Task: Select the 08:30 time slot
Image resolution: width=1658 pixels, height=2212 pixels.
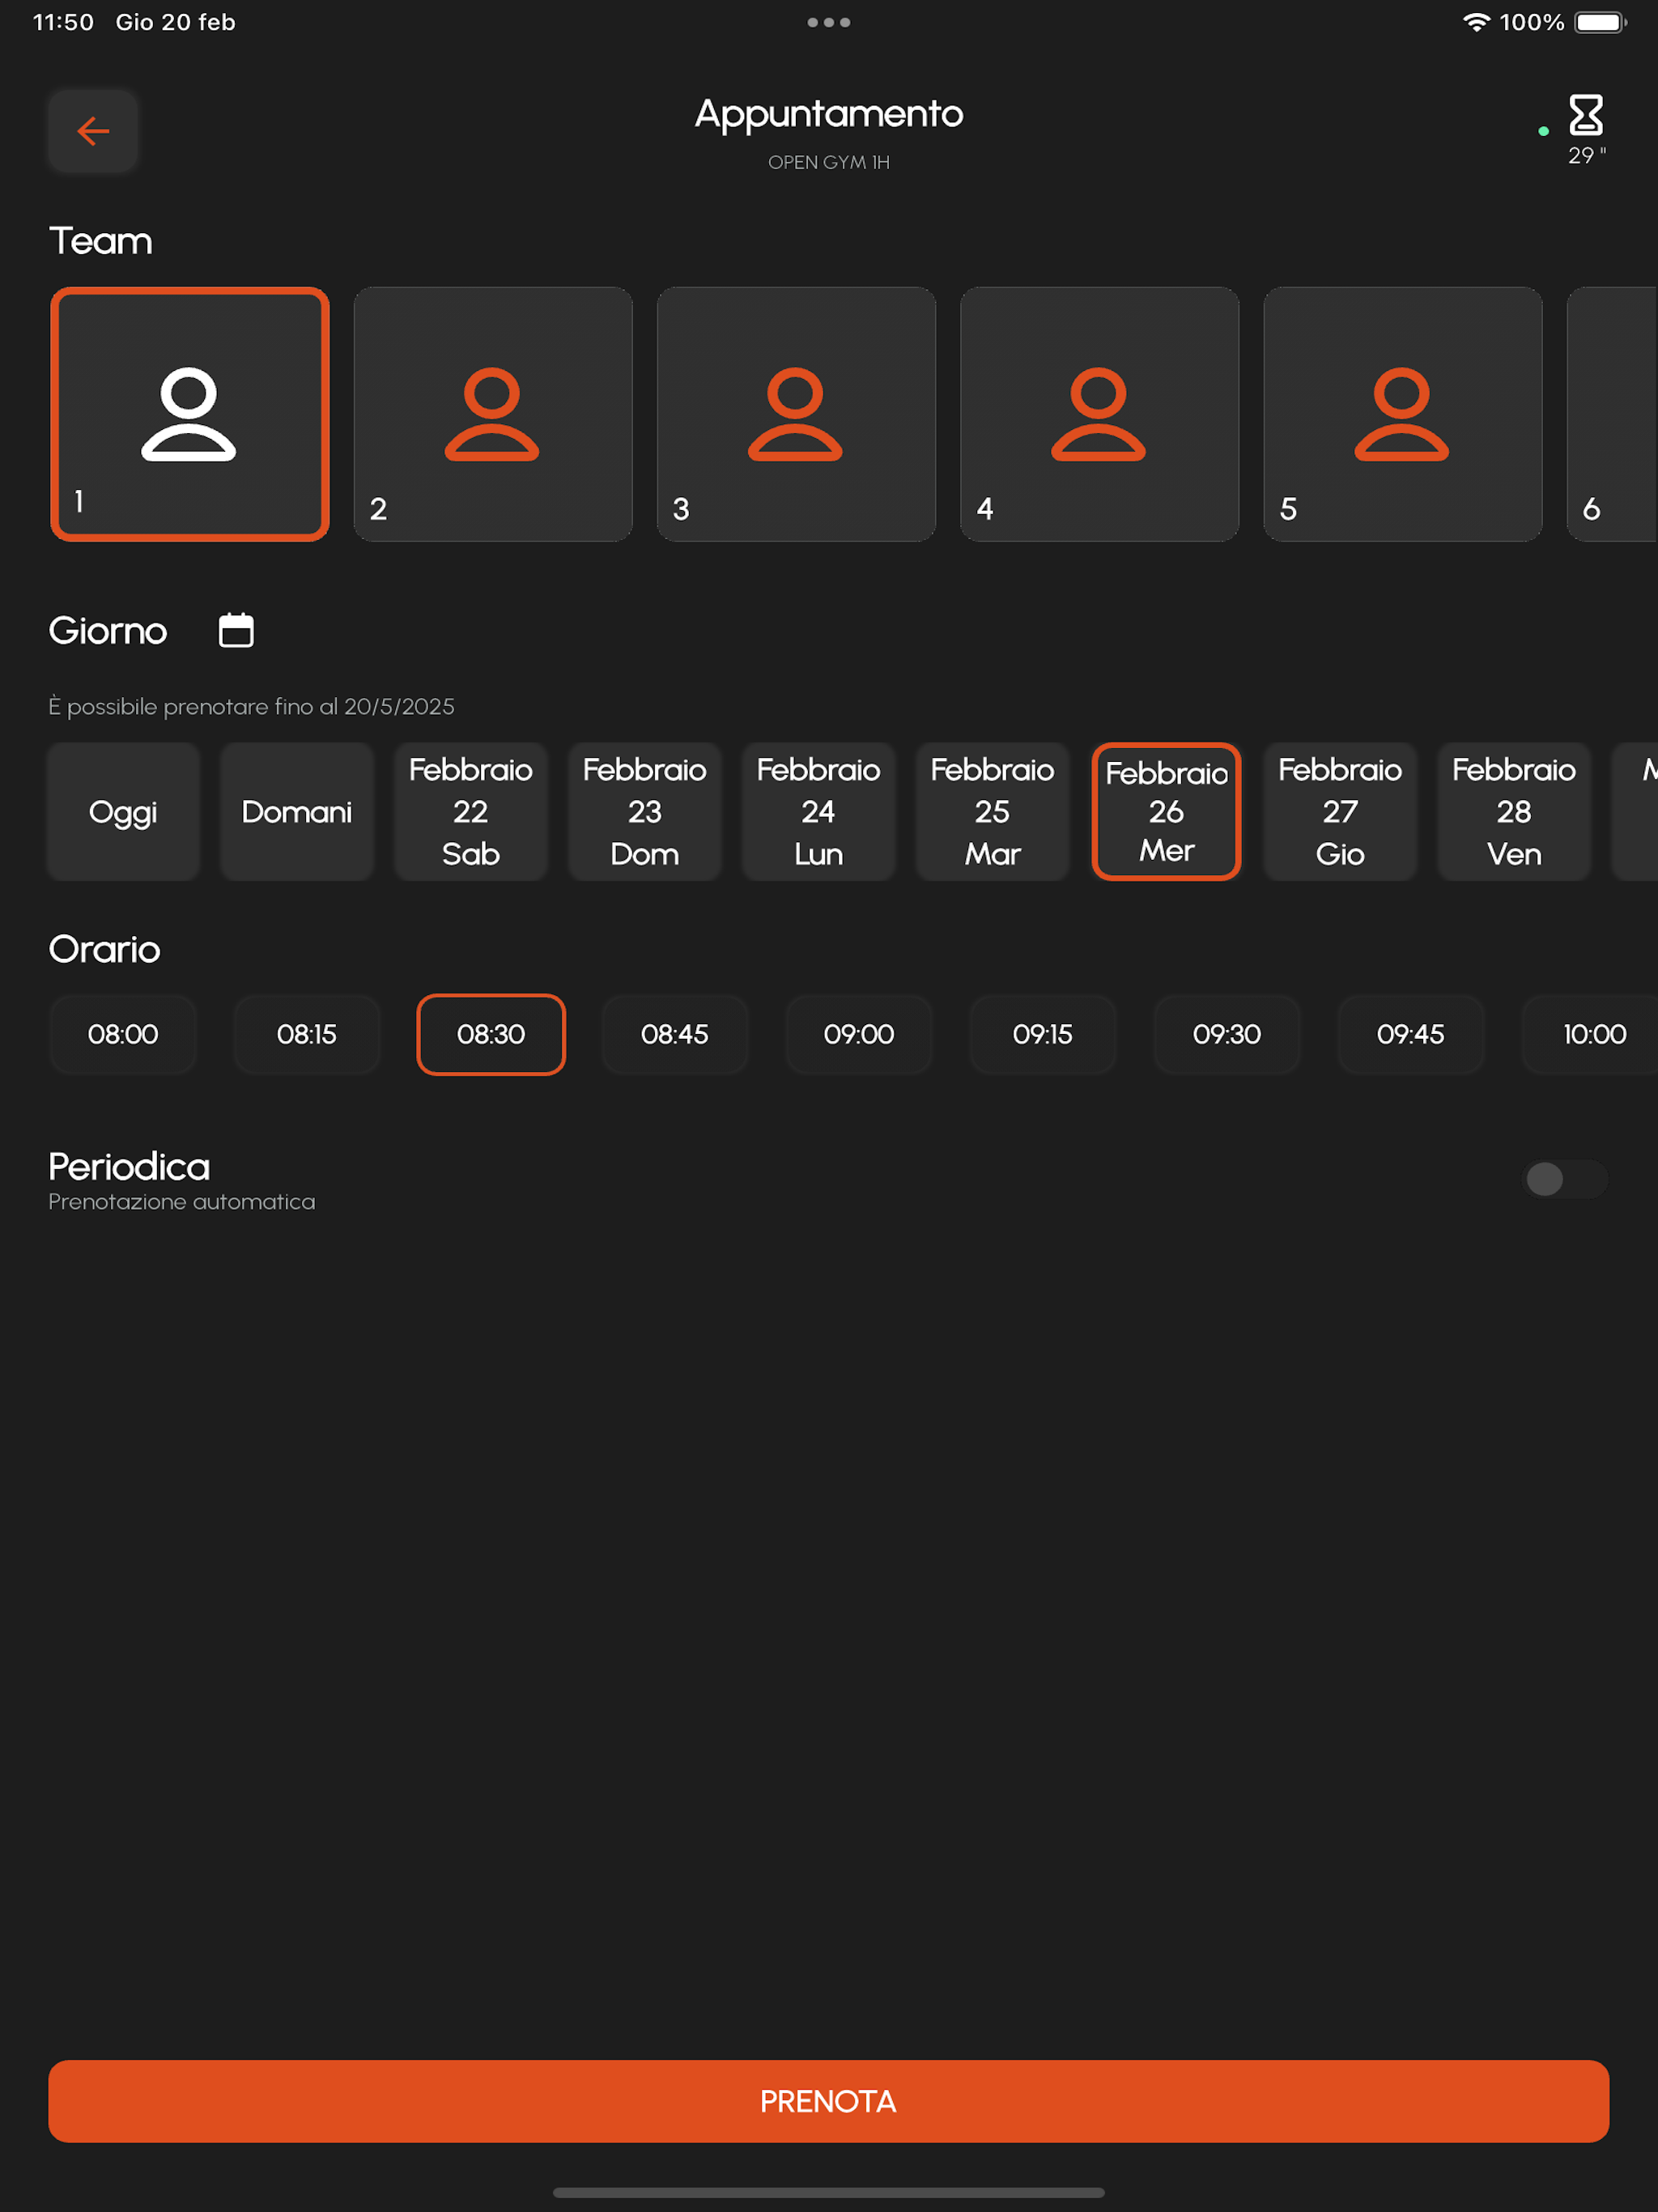Action: (x=491, y=1034)
